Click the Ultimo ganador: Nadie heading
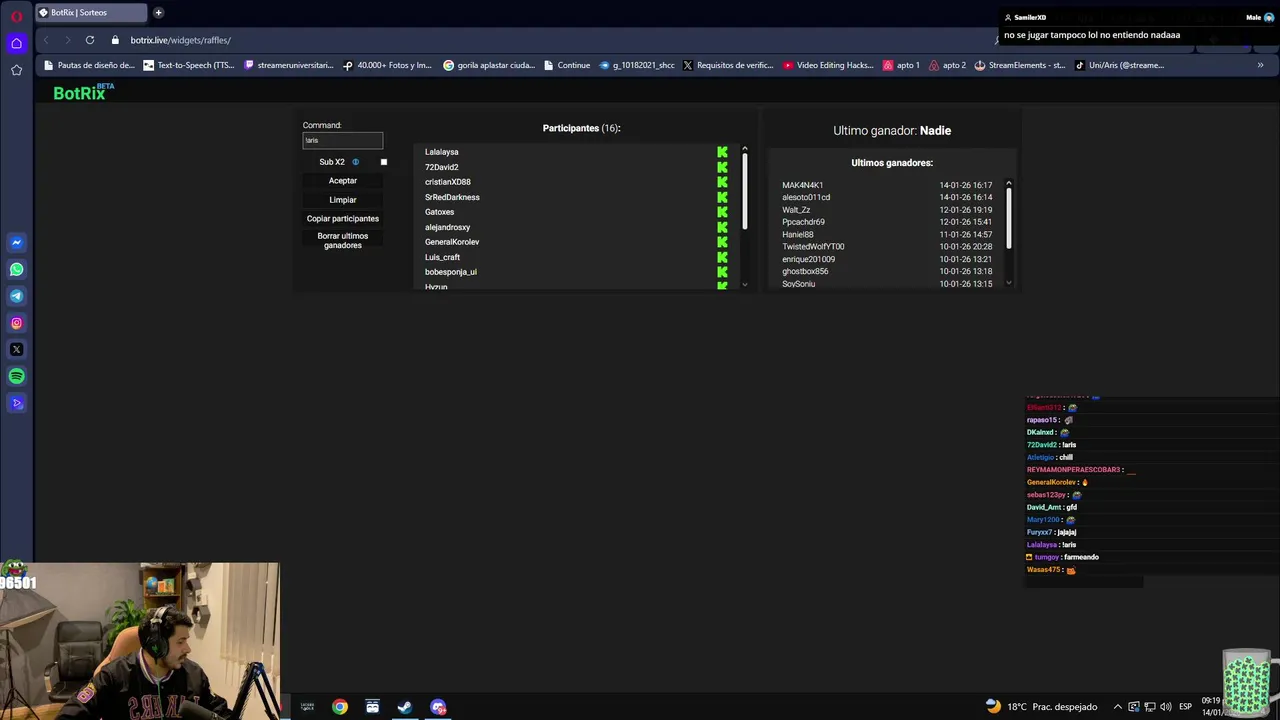The image size is (1280, 720). click(x=892, y=130)
